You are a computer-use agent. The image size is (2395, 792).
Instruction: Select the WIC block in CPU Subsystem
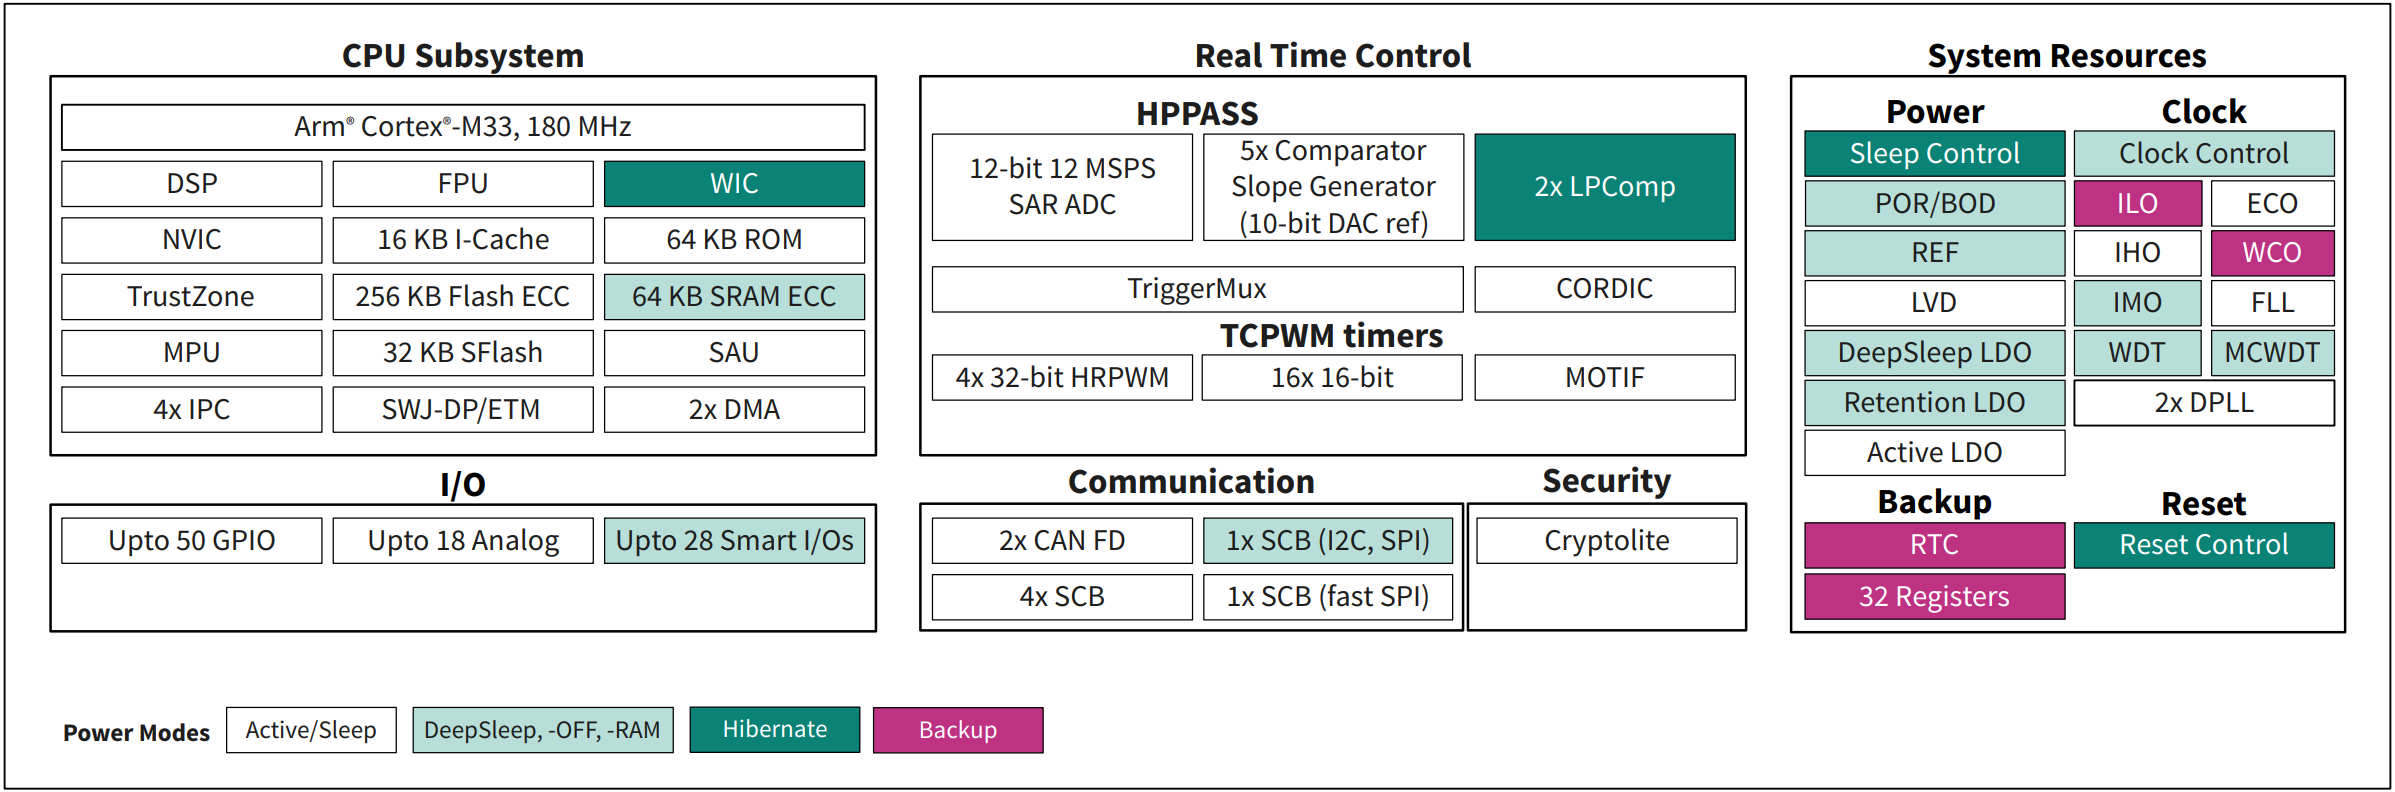pyautogui.click(x=734, y=184)
